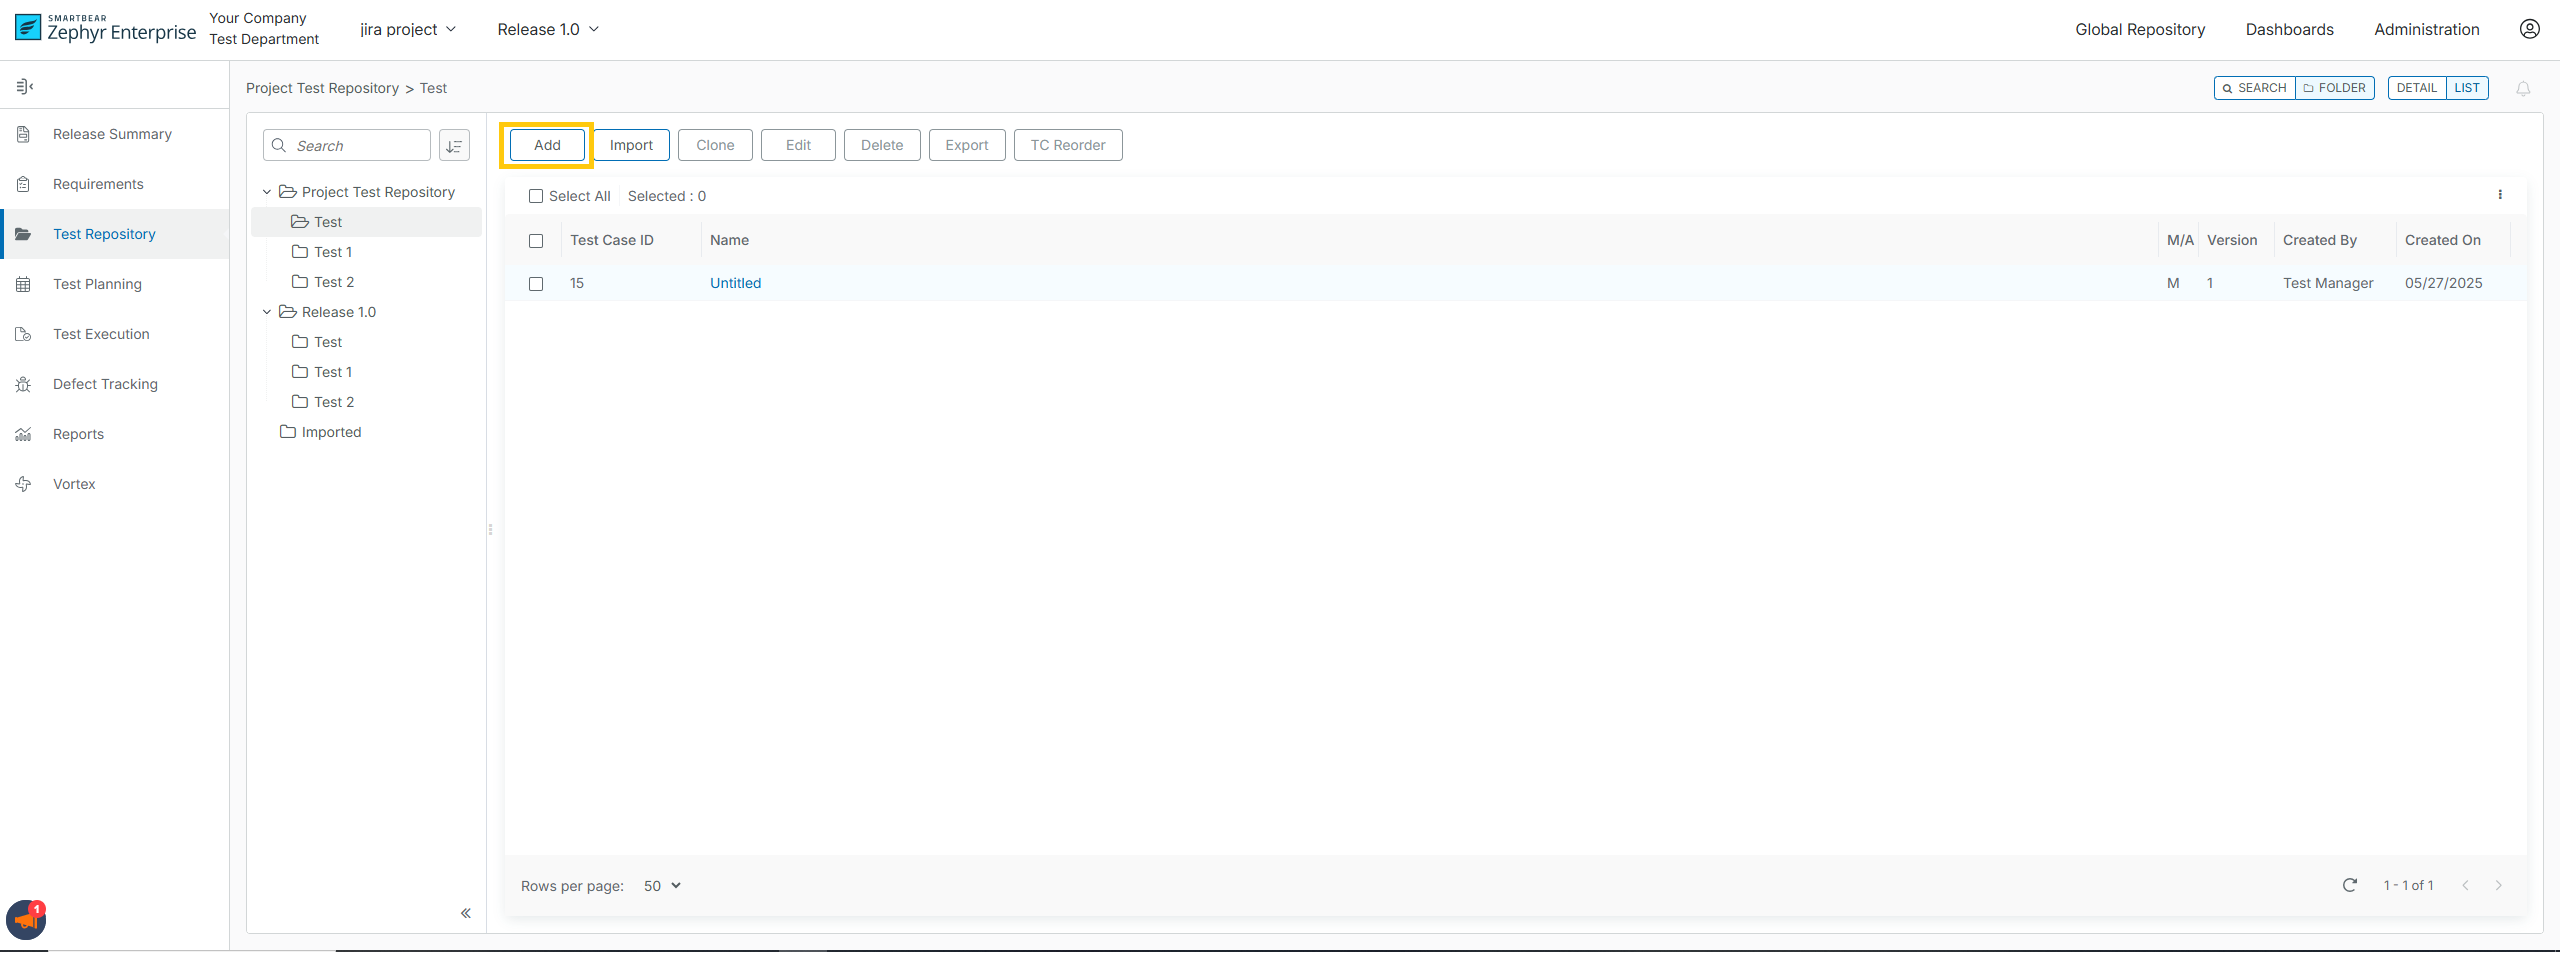Click the sort icon beside the folder search
This screenshot has height=957, width=2560.
tap(454, 145)
